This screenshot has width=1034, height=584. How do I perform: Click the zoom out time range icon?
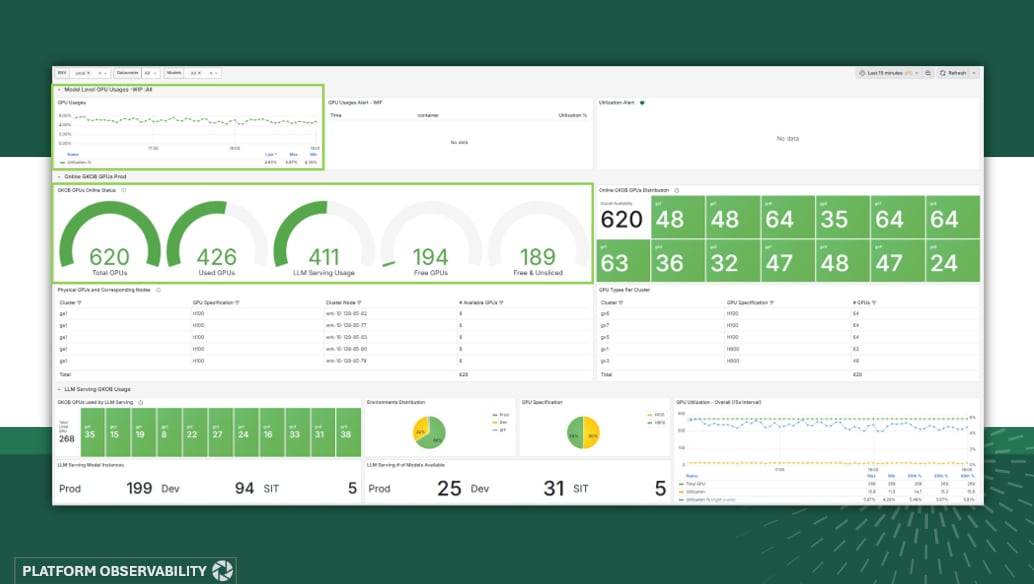click(928, 73)
